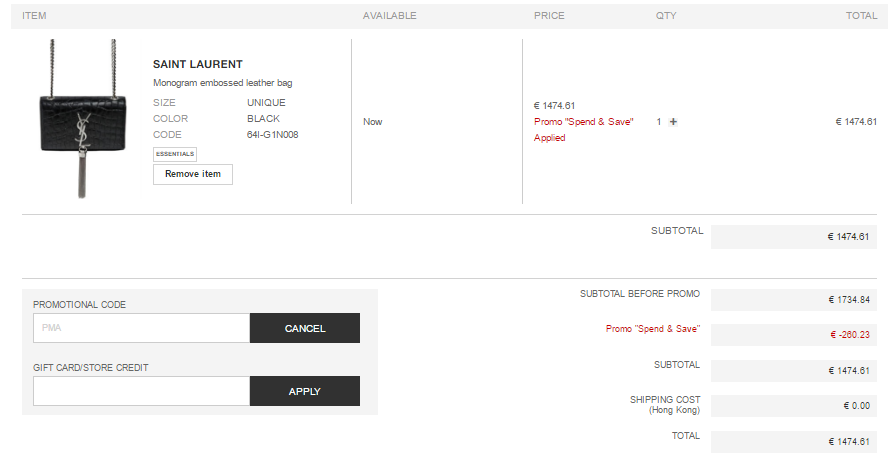Apply the gift card or store credit
894x465 pixels.
pos(304,391)
